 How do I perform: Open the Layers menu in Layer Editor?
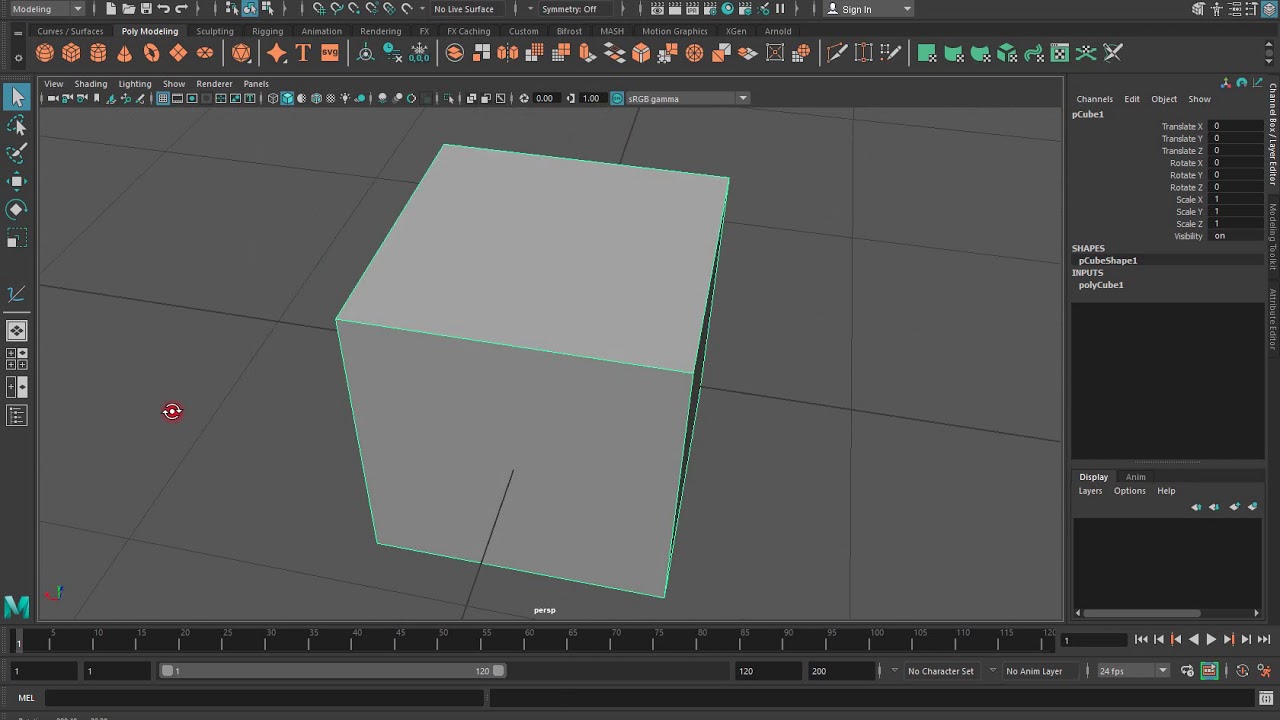tap(1090, 491)
